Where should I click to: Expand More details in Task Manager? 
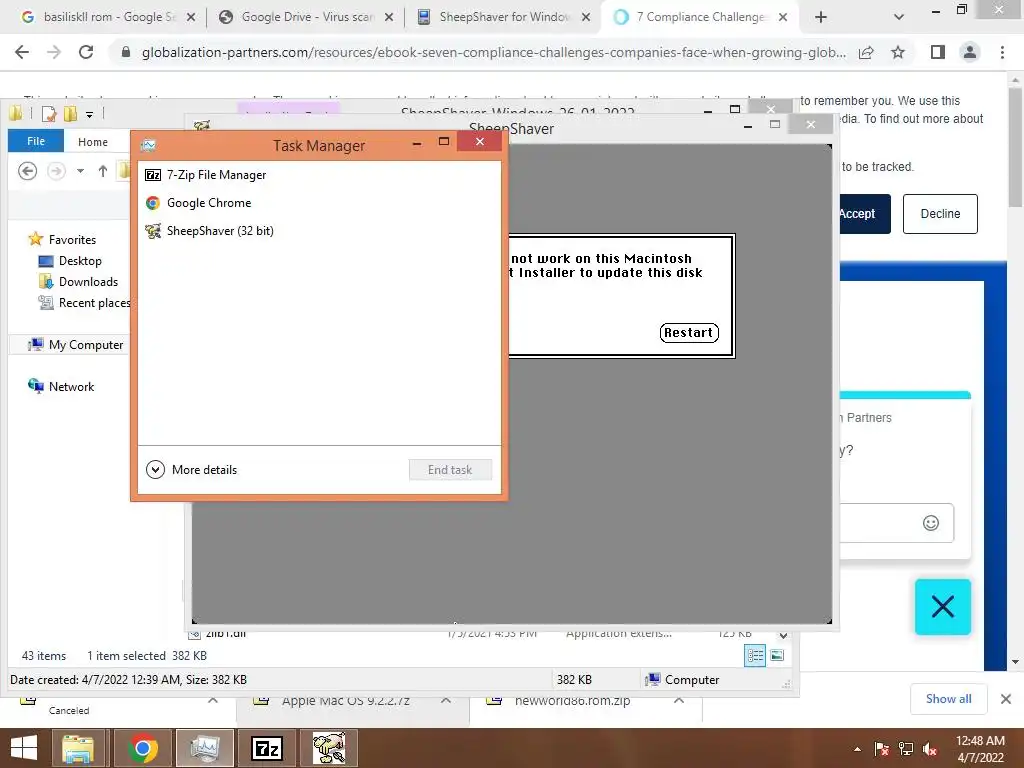tap(191, 470)
